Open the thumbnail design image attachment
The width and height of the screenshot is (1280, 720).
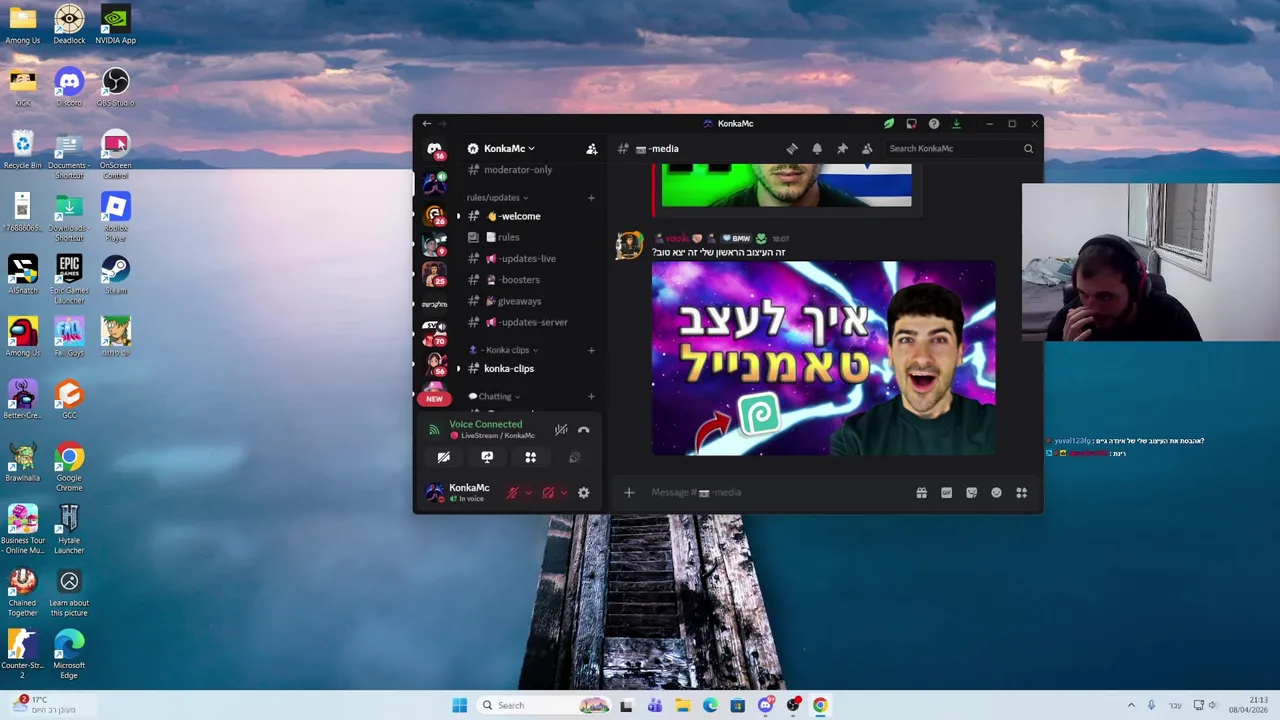tap(823, 358)
